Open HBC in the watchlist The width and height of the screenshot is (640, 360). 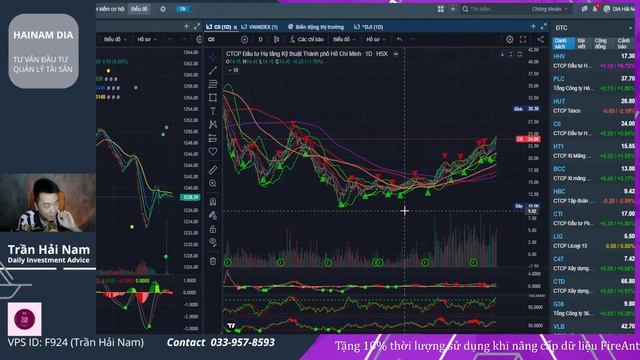tap(594, 196)
